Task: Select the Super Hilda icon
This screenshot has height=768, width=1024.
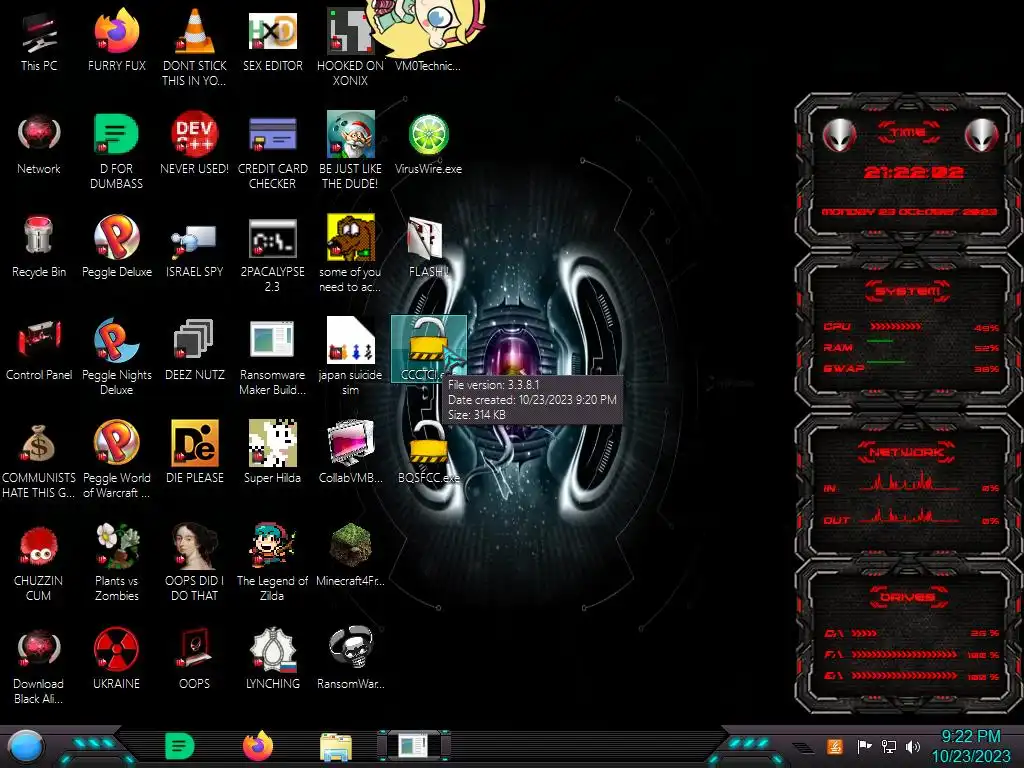Action: [272, 452]
